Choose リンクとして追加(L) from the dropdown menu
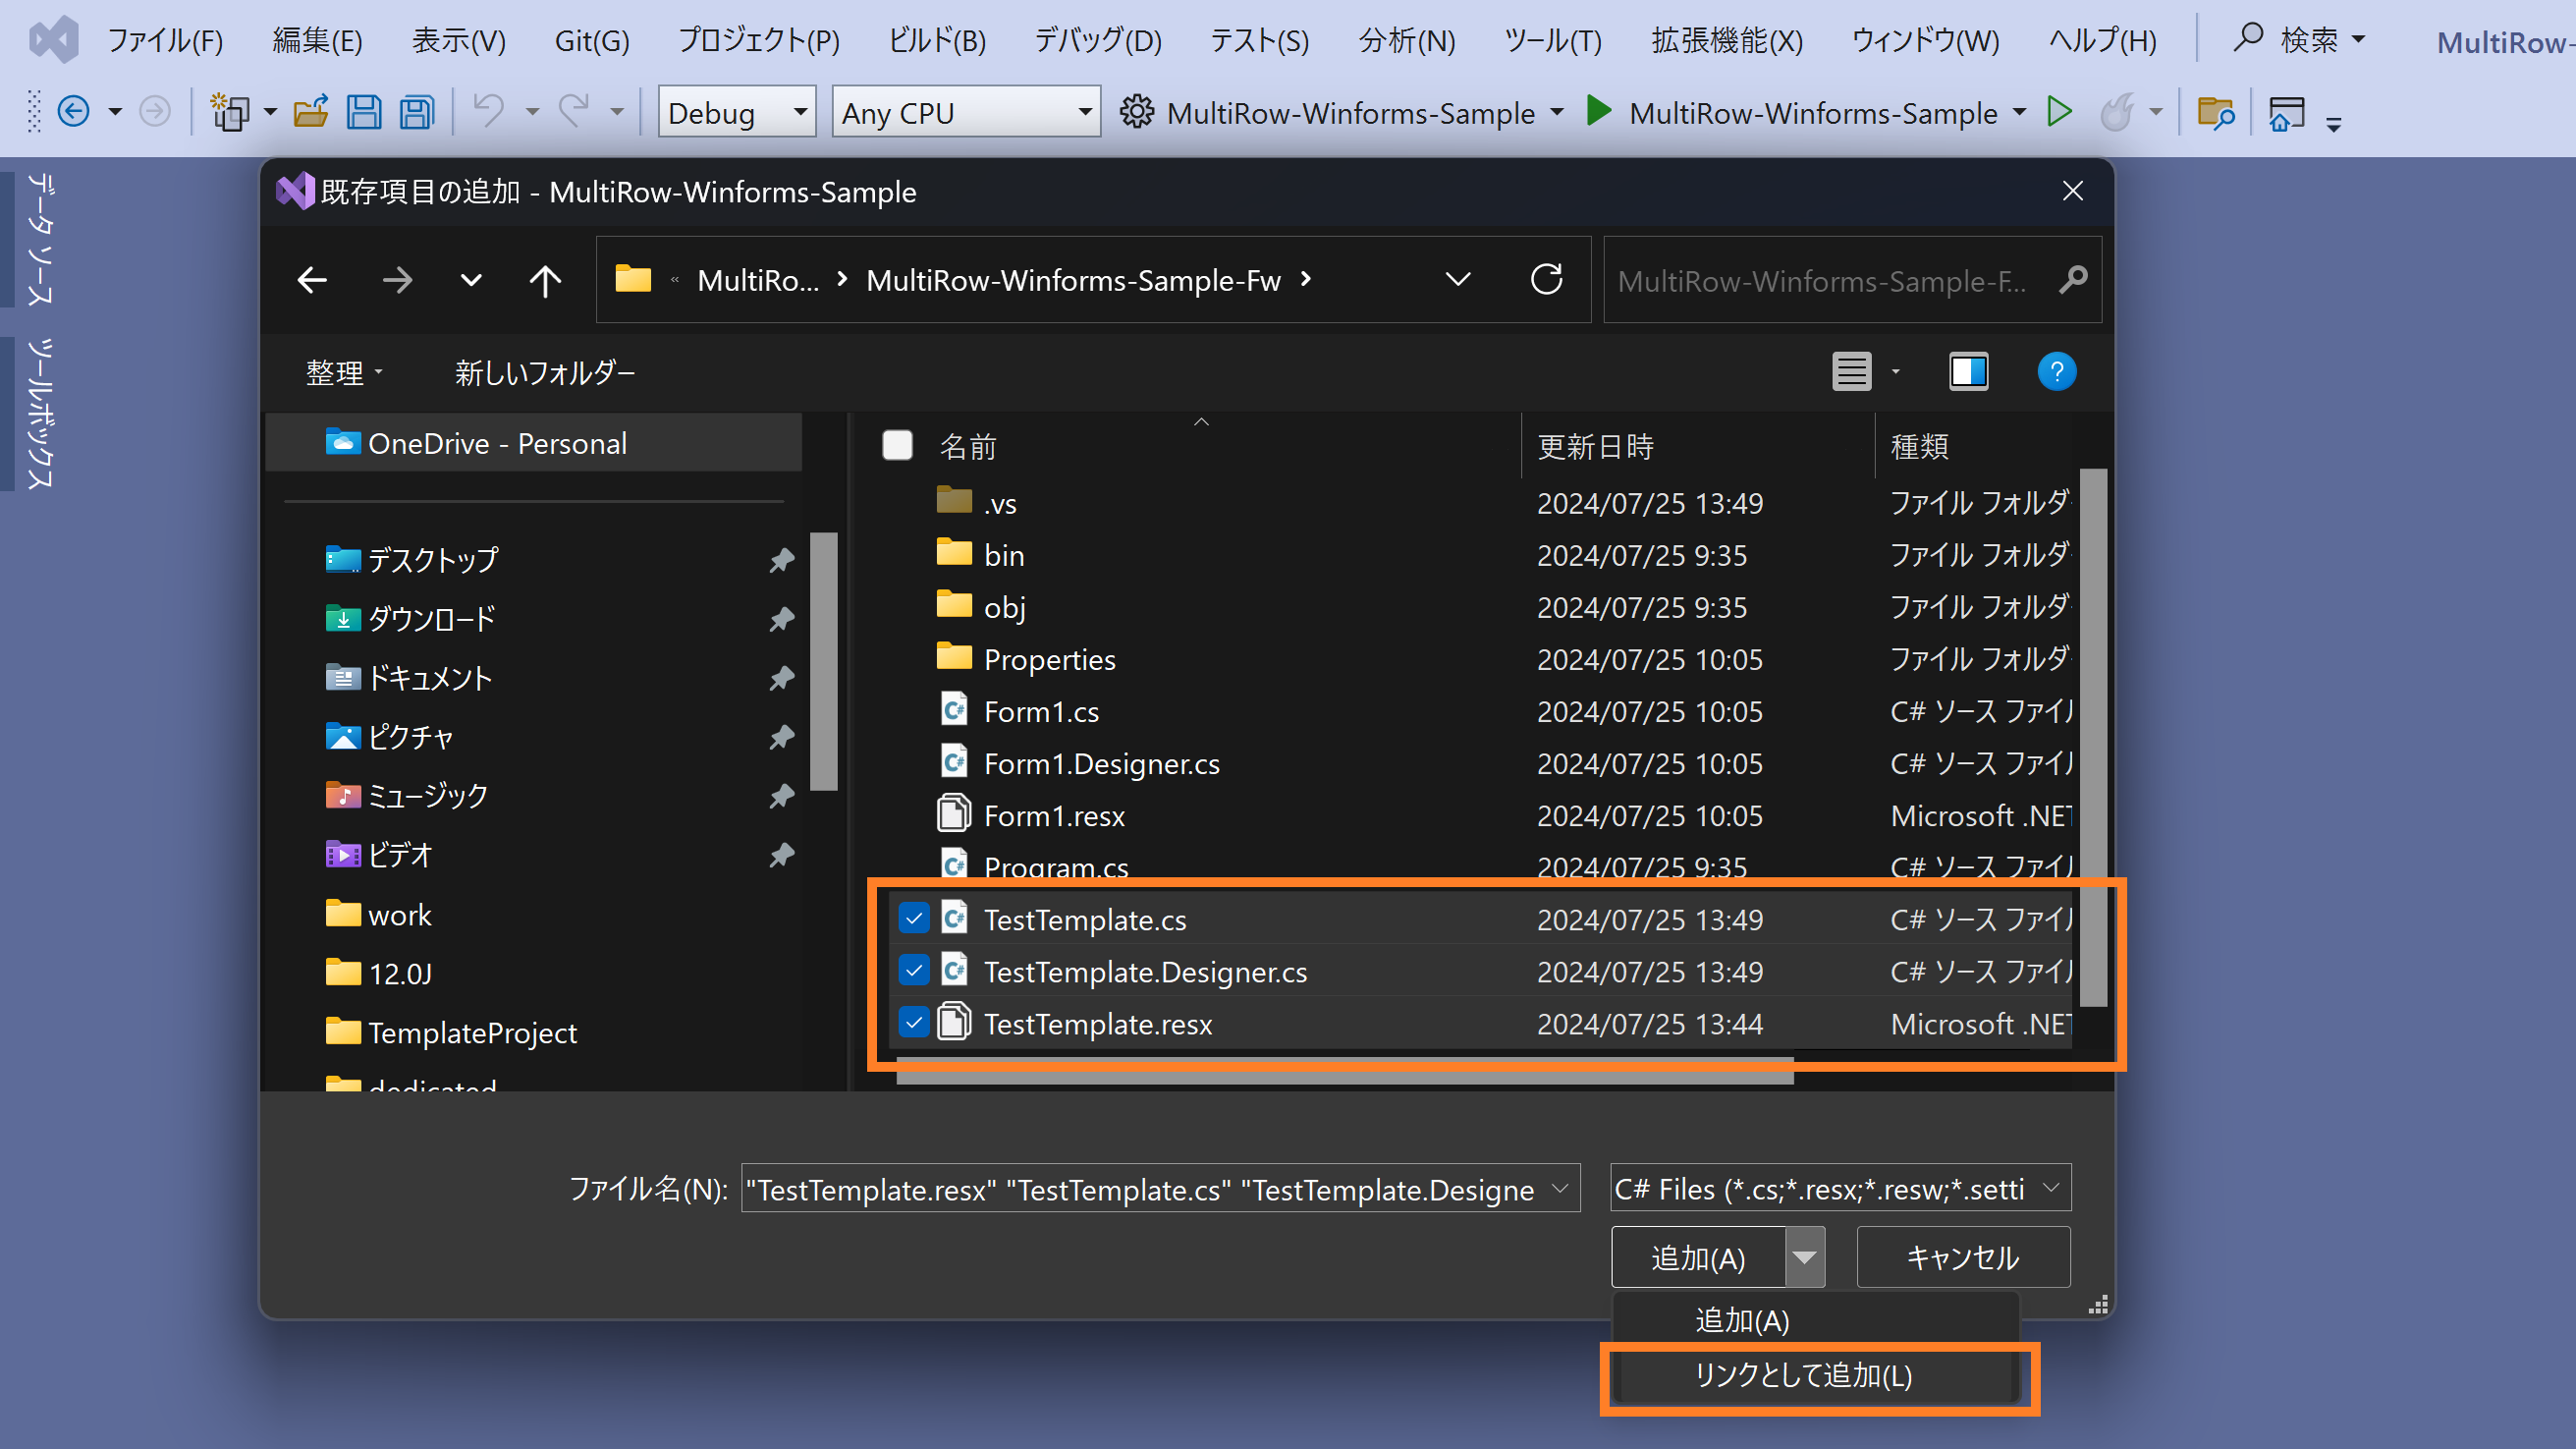Screen dimensions: 2576x1449 [1815, 1376]
